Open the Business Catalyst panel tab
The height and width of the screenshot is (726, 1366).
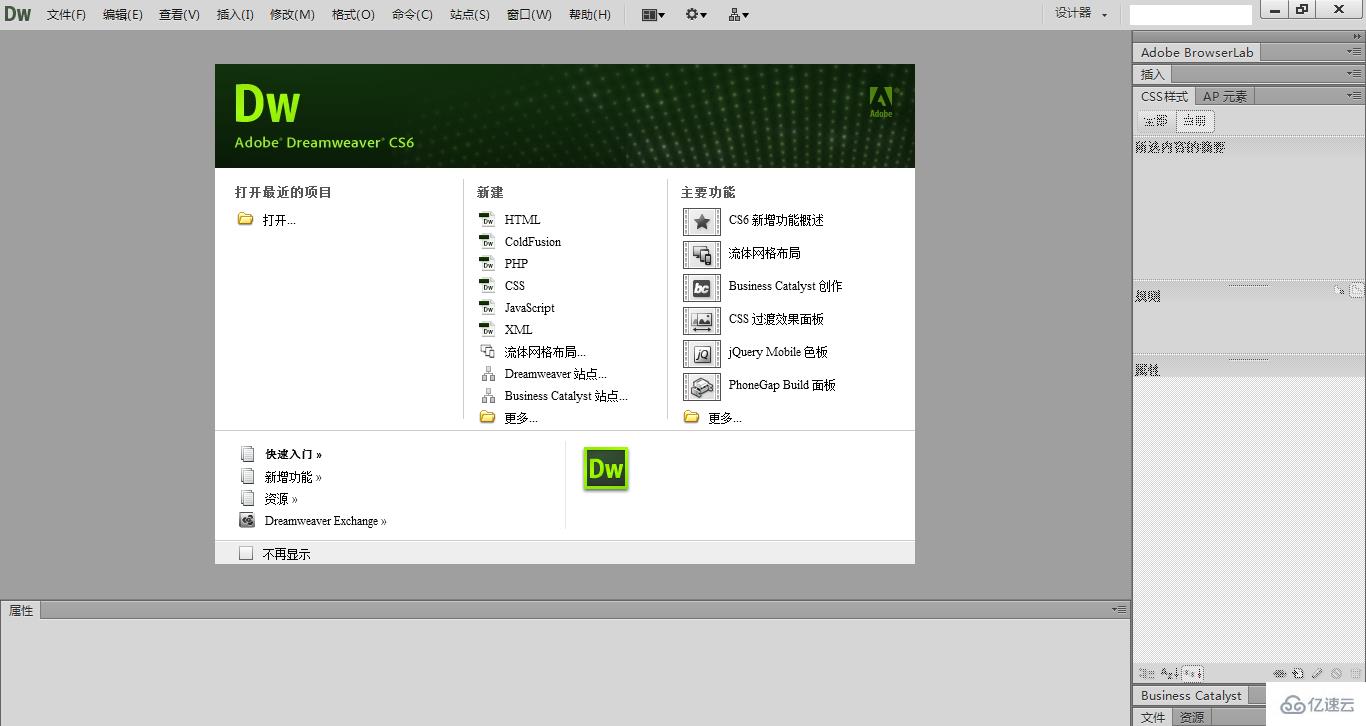[x=1191, y=695]
